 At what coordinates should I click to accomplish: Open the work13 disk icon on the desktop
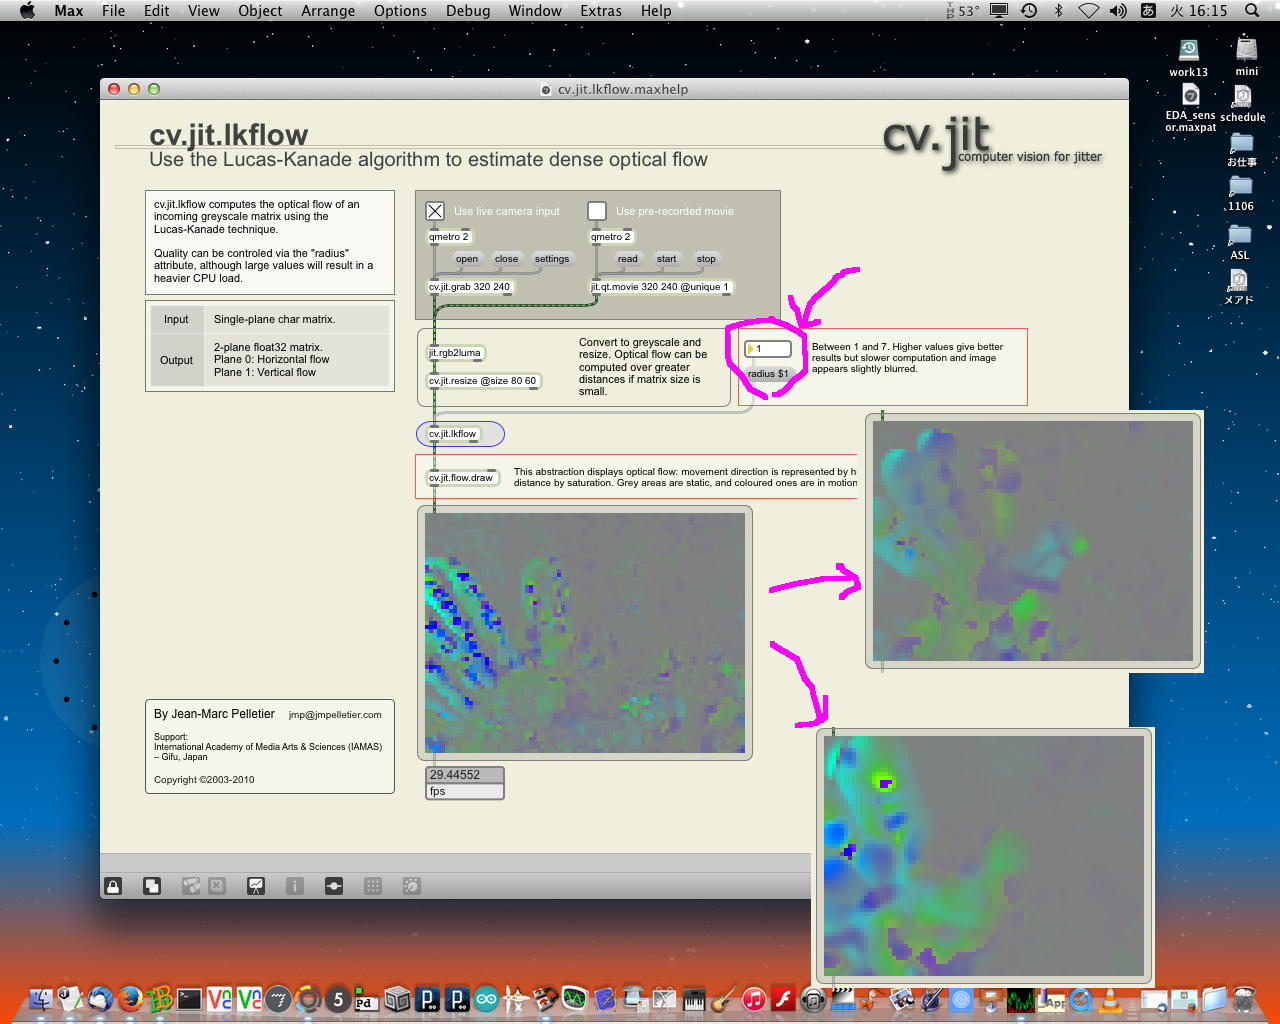(x=1189, y=51)
